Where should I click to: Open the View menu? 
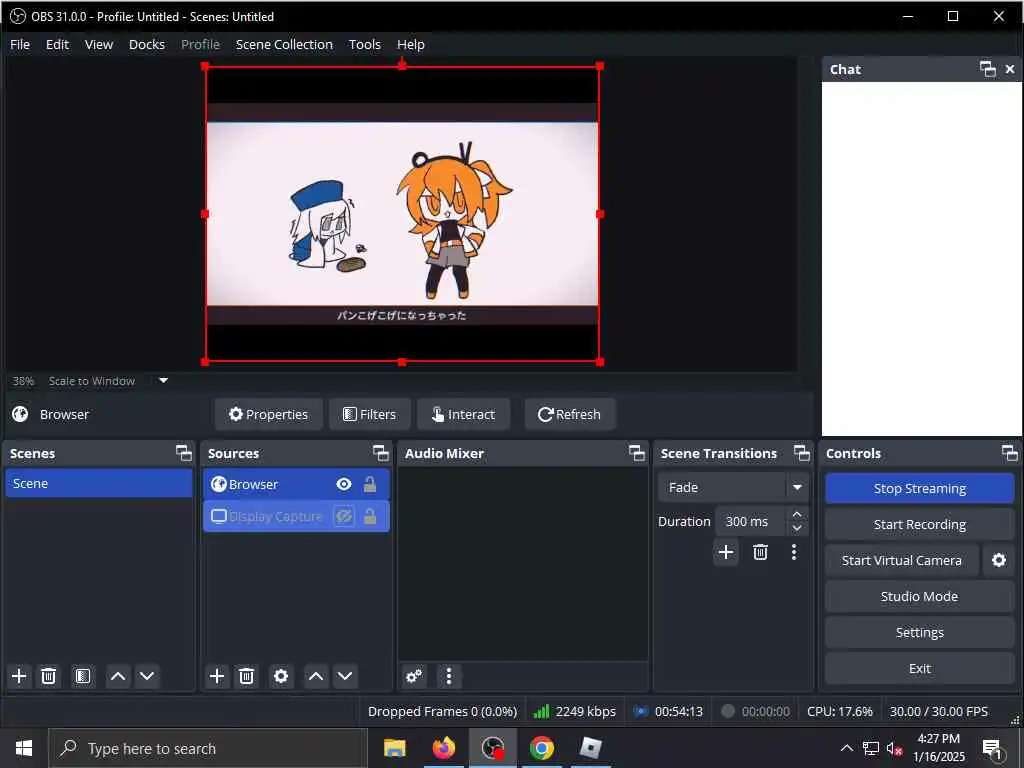coord(99,44)
